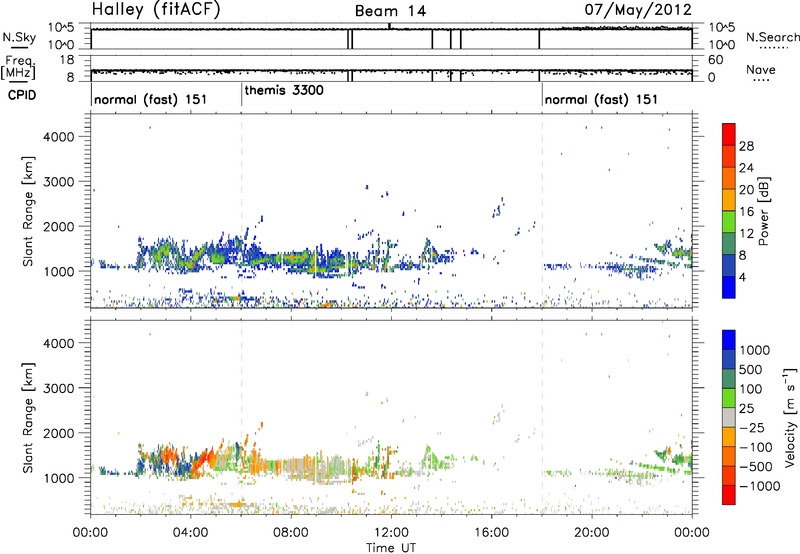This screenshot has height=554, width=800.
Task: Click the 'CPID' row label
Action: click(x=22, y=95)
